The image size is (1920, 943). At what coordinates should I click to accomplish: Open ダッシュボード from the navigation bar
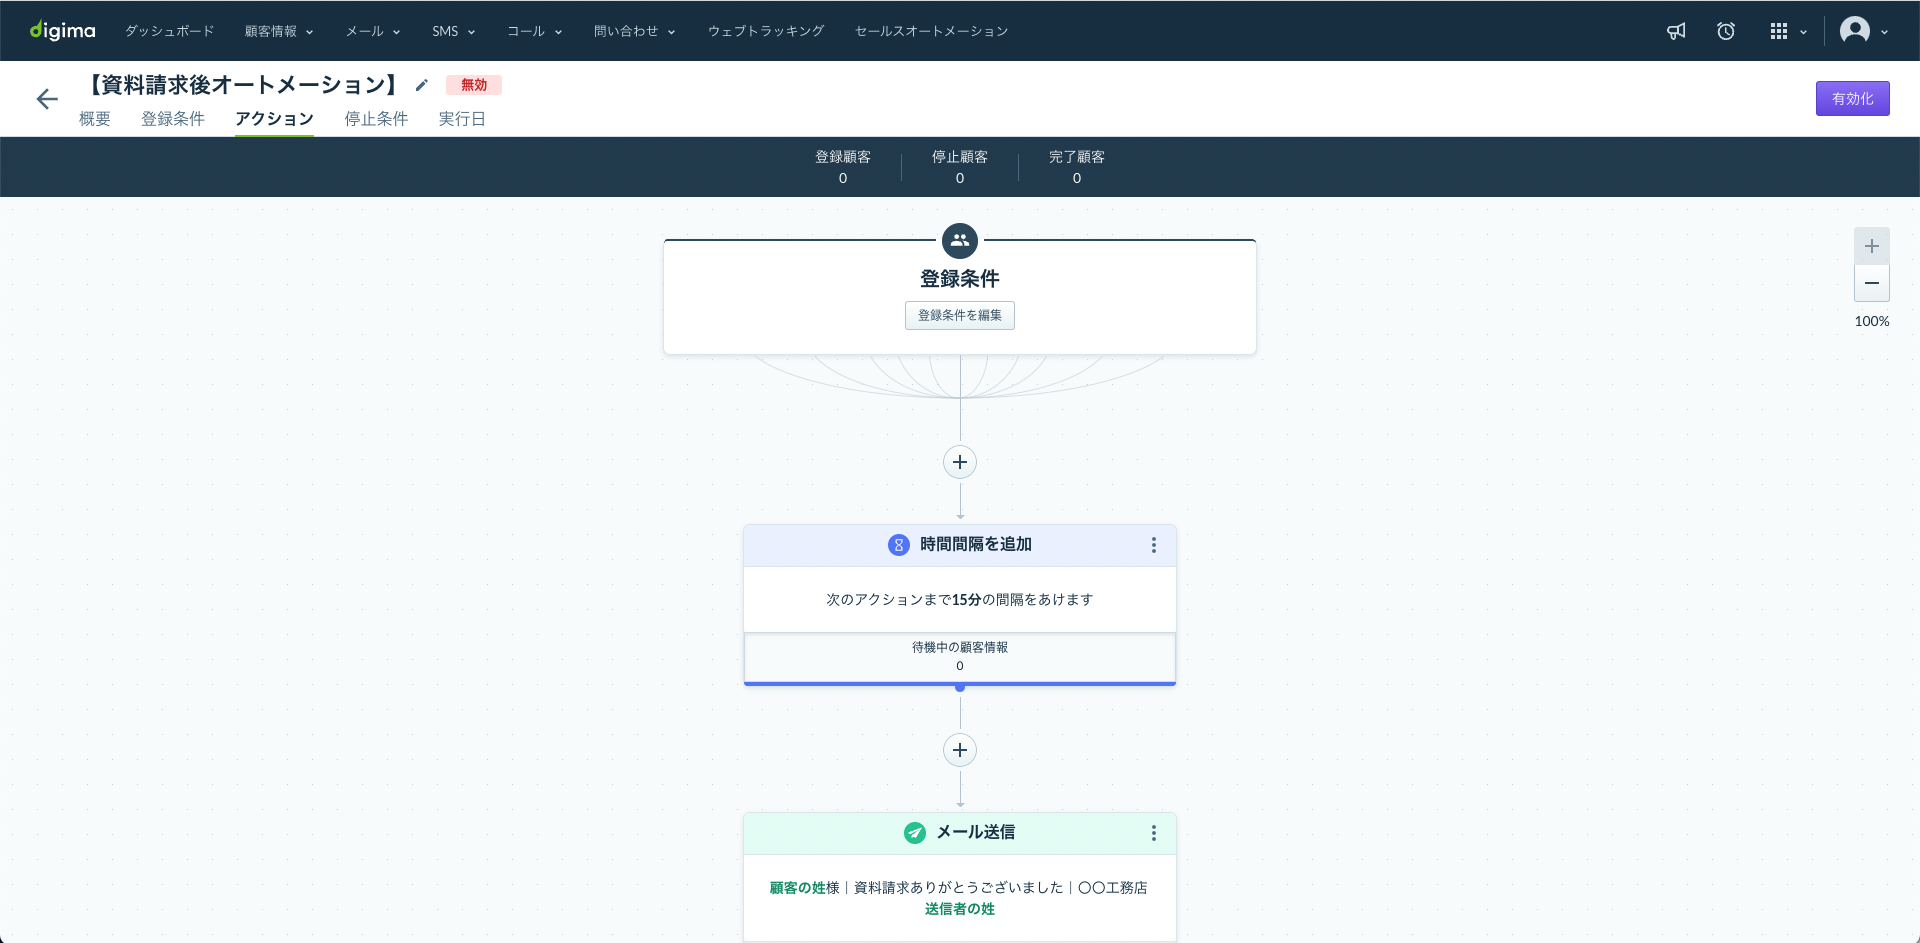[x=169, y=31]
